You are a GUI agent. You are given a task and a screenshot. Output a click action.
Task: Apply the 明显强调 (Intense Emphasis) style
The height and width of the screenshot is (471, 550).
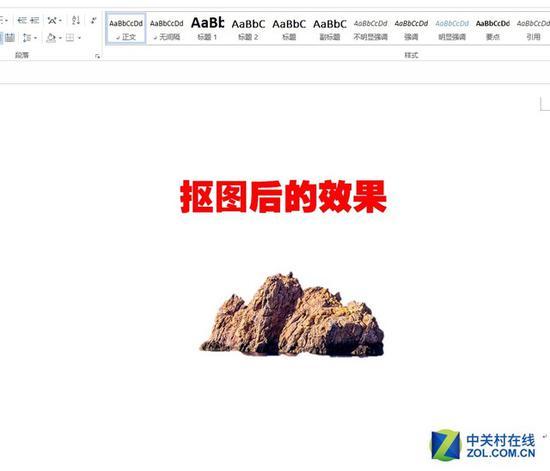point(452,29)
